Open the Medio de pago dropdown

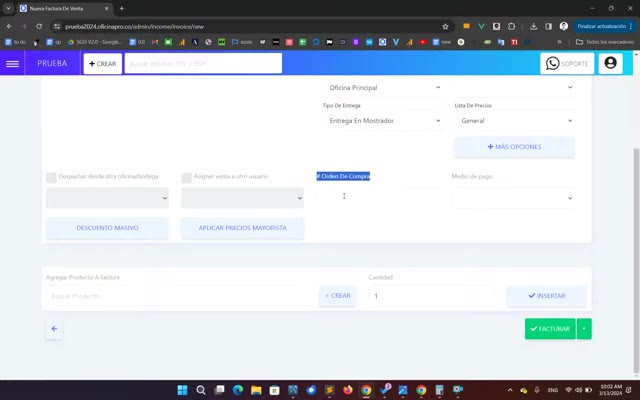[513, 198]
